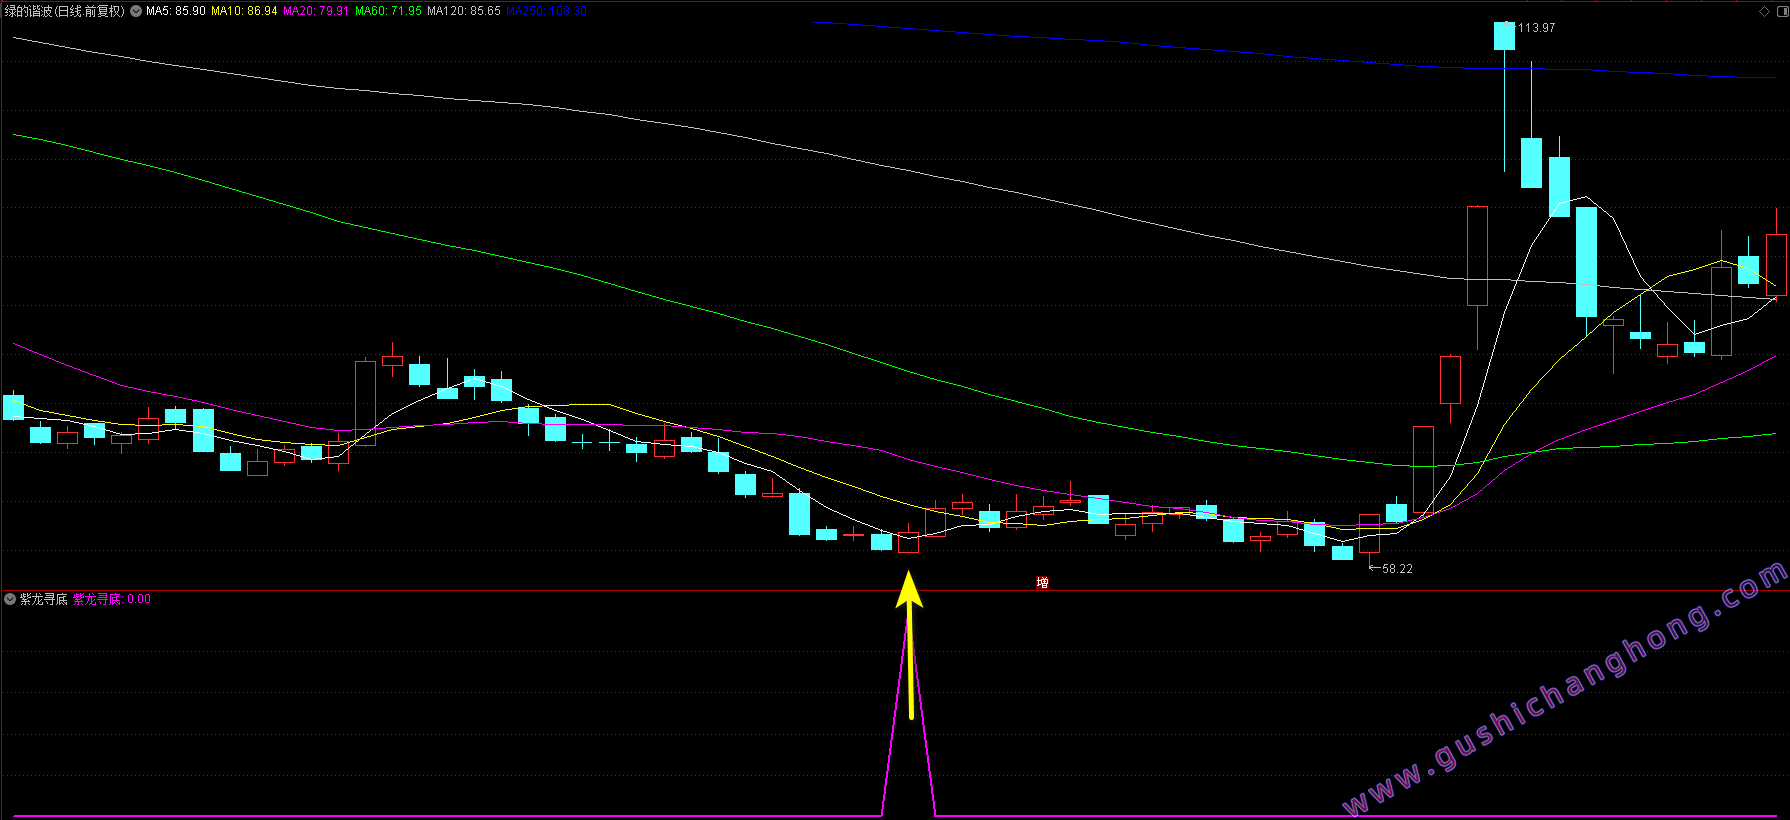Image resolution: width=1790 pixels, height=820 pixels.
Task: Click the magenta 紫龙寻底: 0.00 value
Action: [112, 599]
